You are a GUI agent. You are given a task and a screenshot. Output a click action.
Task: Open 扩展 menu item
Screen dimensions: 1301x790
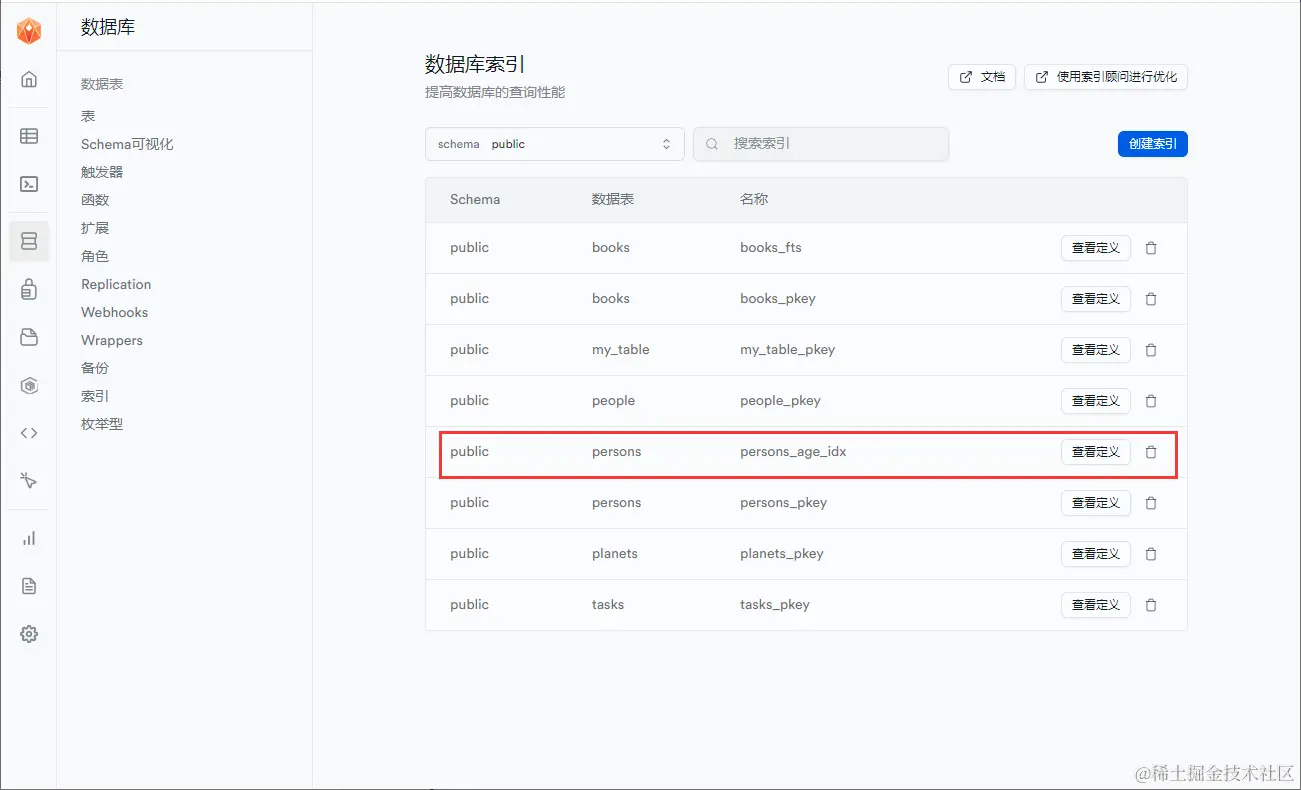[95, 228]
